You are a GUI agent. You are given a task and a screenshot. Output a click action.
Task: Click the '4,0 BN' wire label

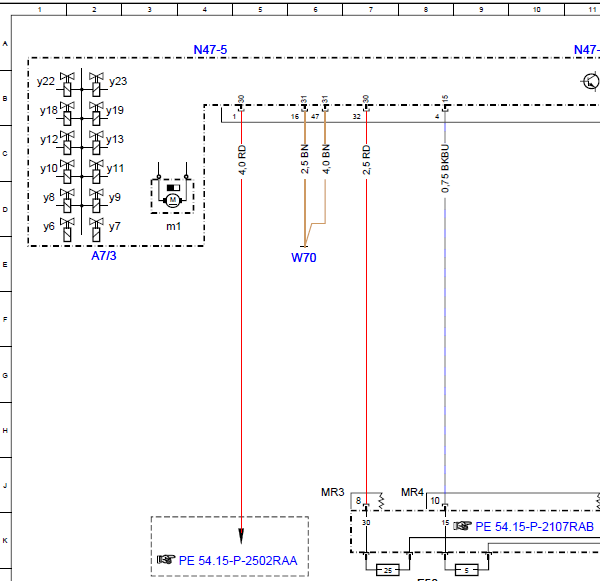326,159
